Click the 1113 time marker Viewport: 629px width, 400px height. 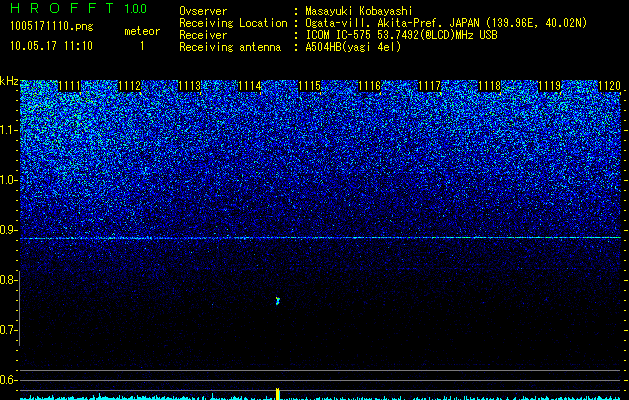(x=189, y=86)
